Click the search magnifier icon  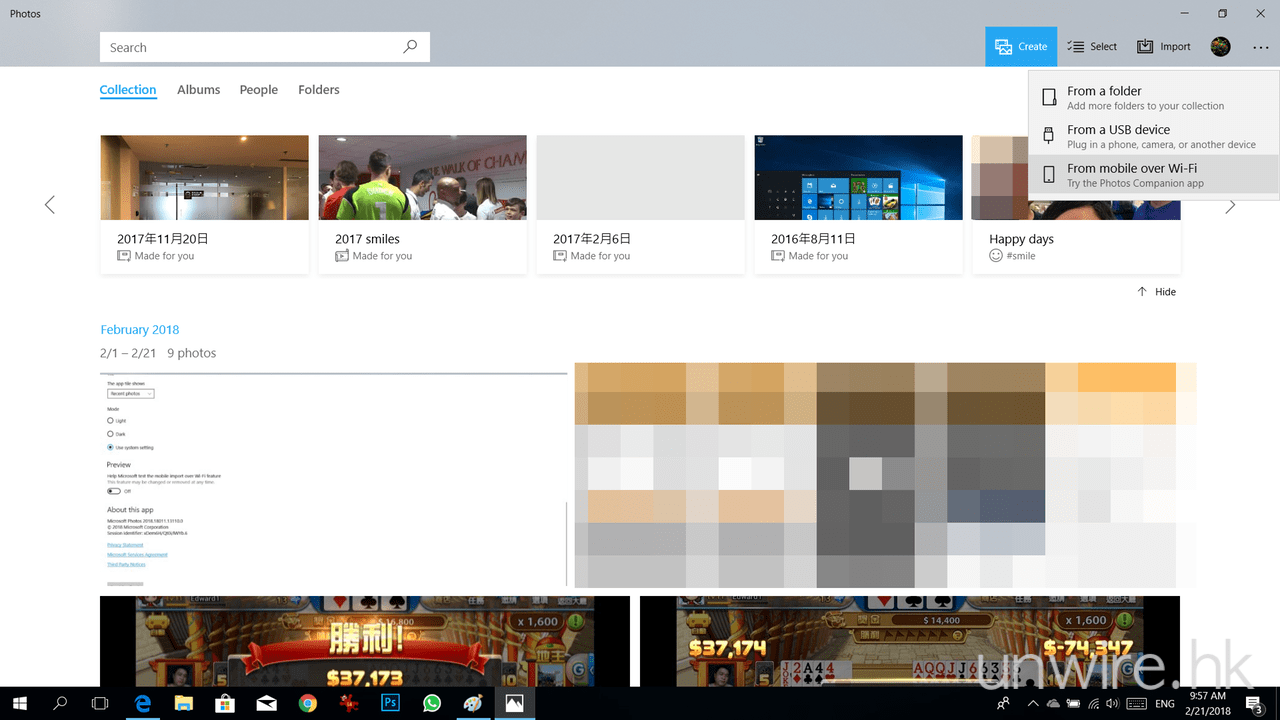tap(409, 47)
